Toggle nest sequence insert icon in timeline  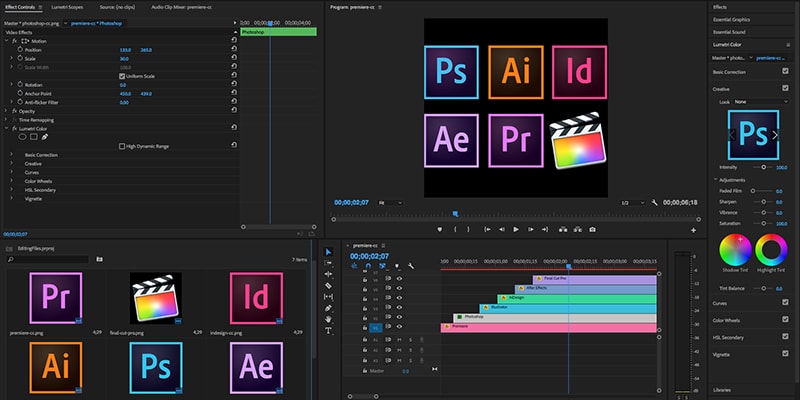click(354, 266)
